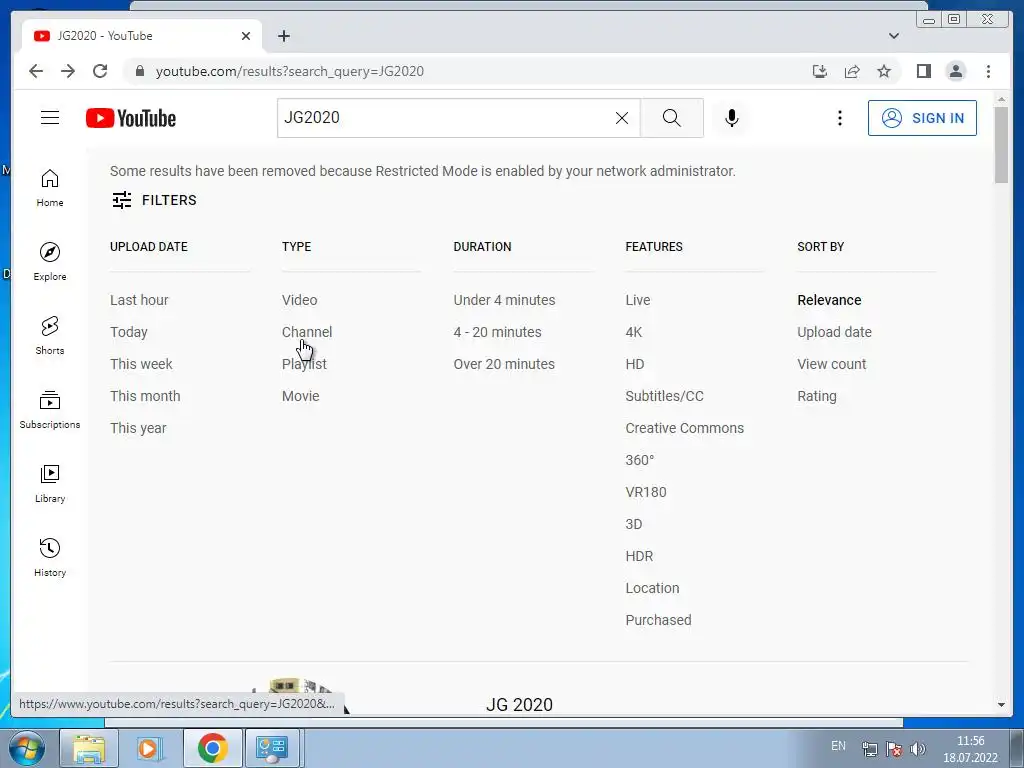Filter by This week
The height and width of the screenshot is (768, 1024).
tap(141, 364)
